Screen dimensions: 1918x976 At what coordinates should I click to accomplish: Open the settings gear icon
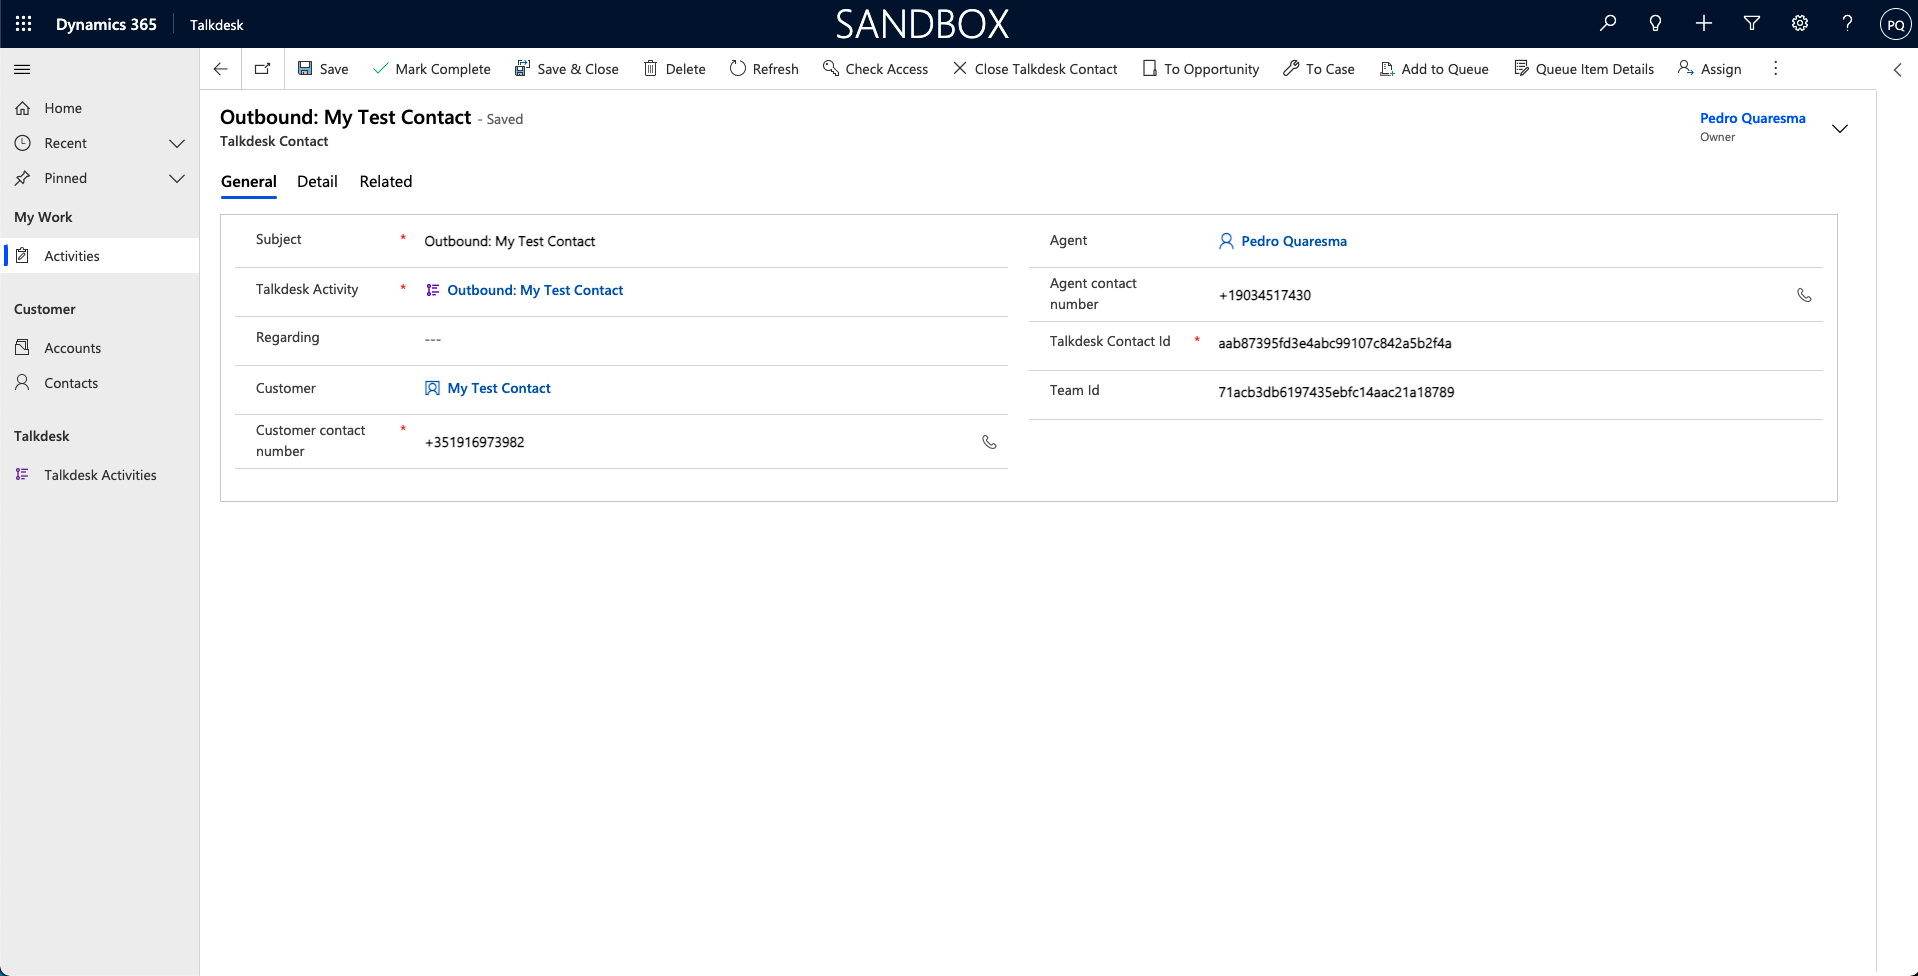[x=1800, y=24]
